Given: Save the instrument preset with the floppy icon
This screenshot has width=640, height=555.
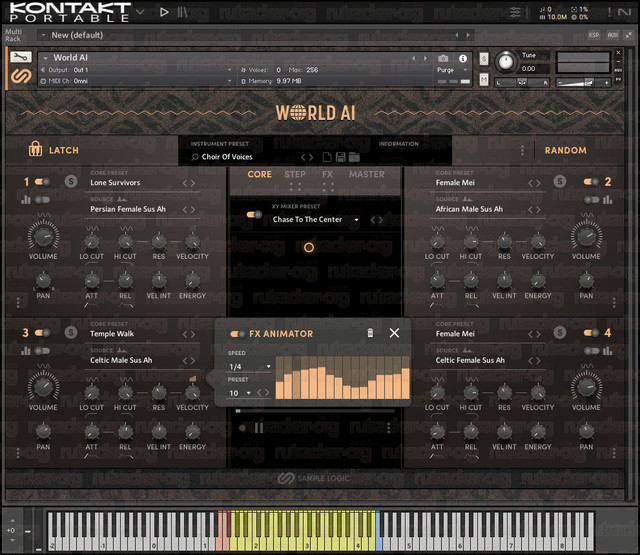Looking at the screenshot, I should [341, 157].
